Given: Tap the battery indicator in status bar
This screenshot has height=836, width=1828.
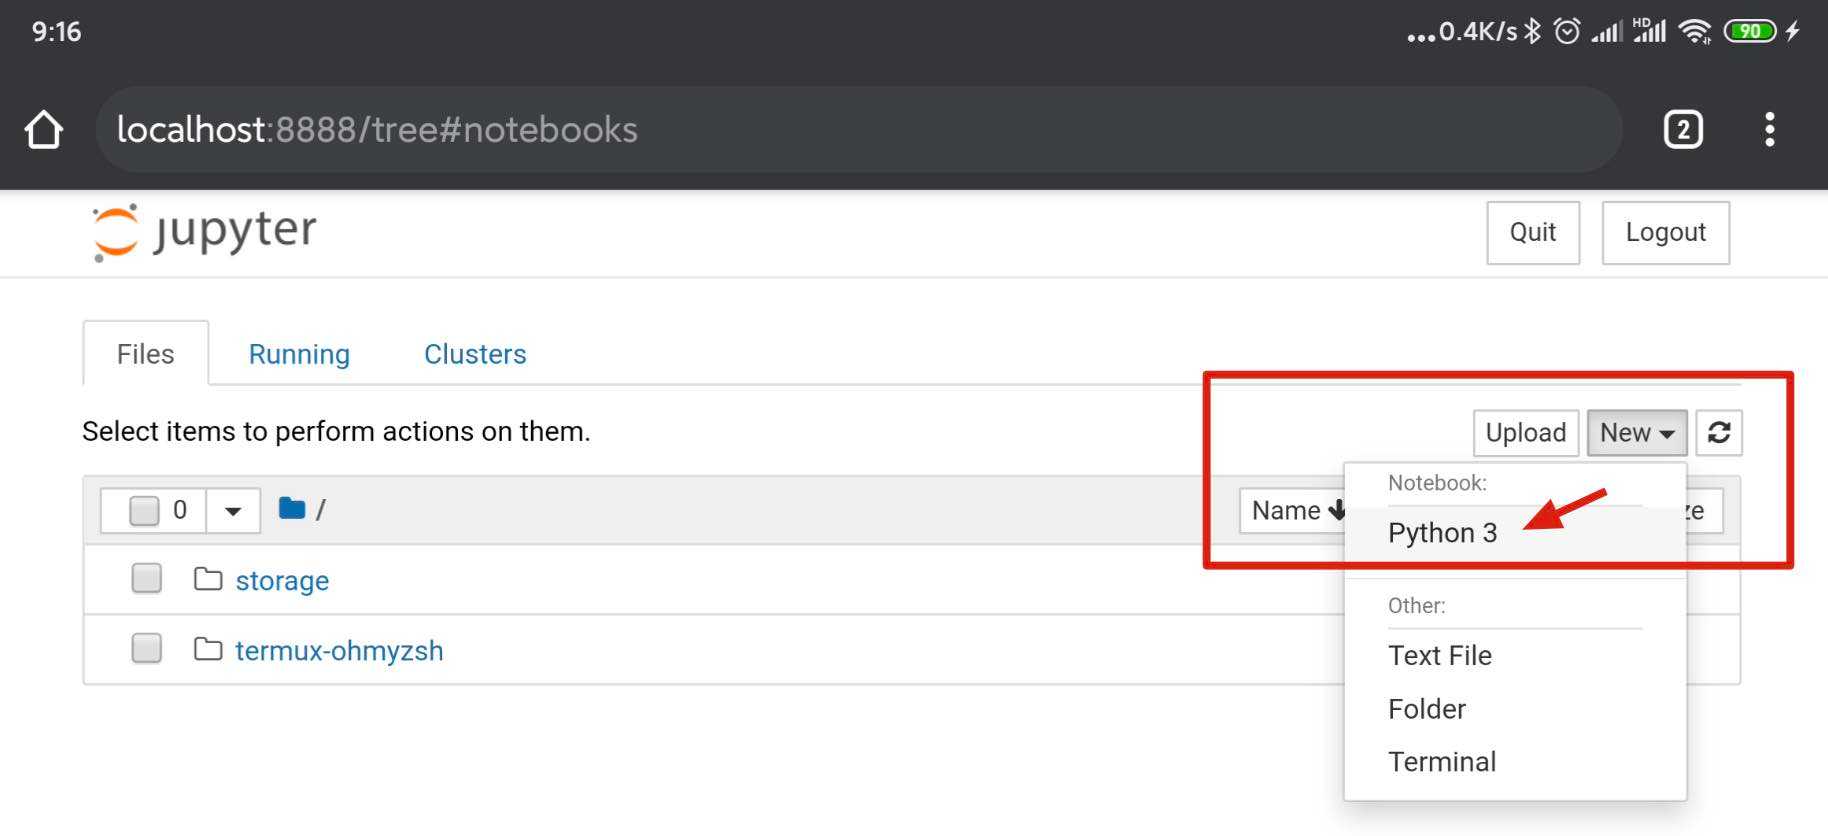Looking at the screenshot, I should tap(1750, 31).
